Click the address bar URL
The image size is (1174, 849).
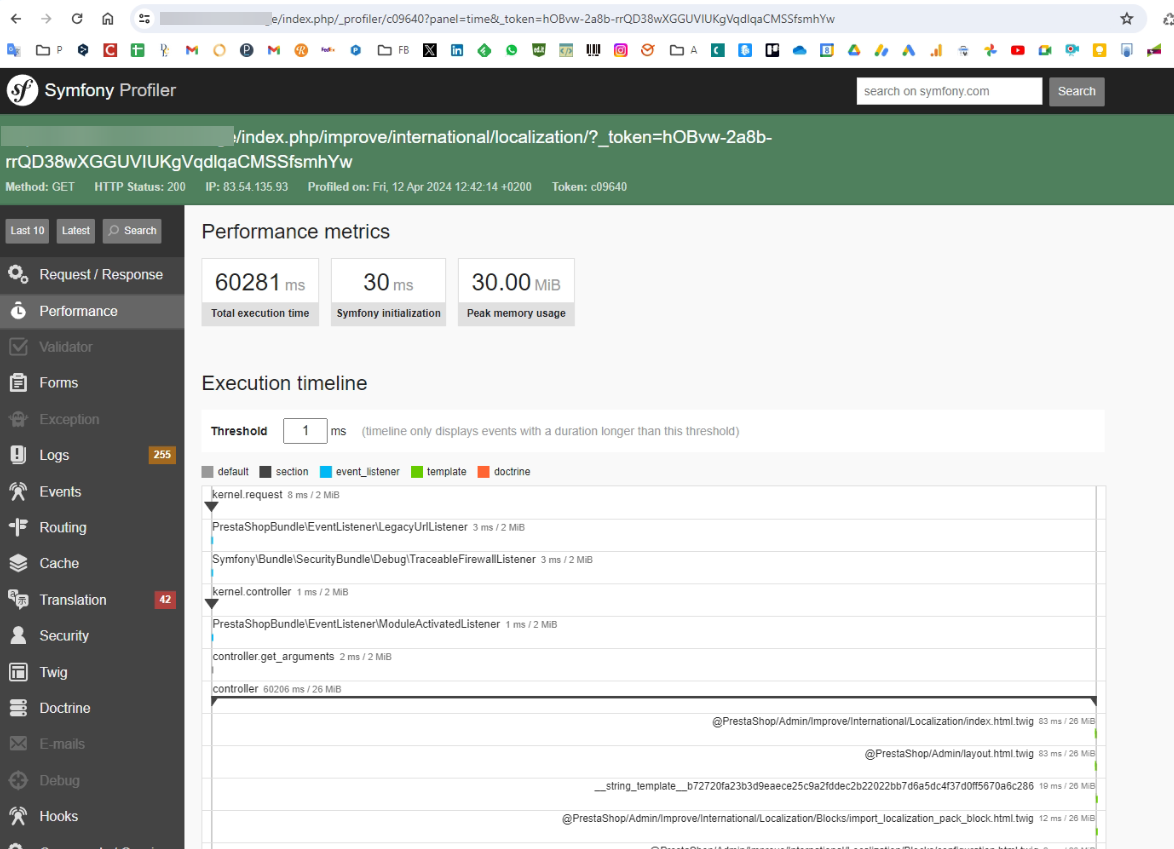pos(497,19)
